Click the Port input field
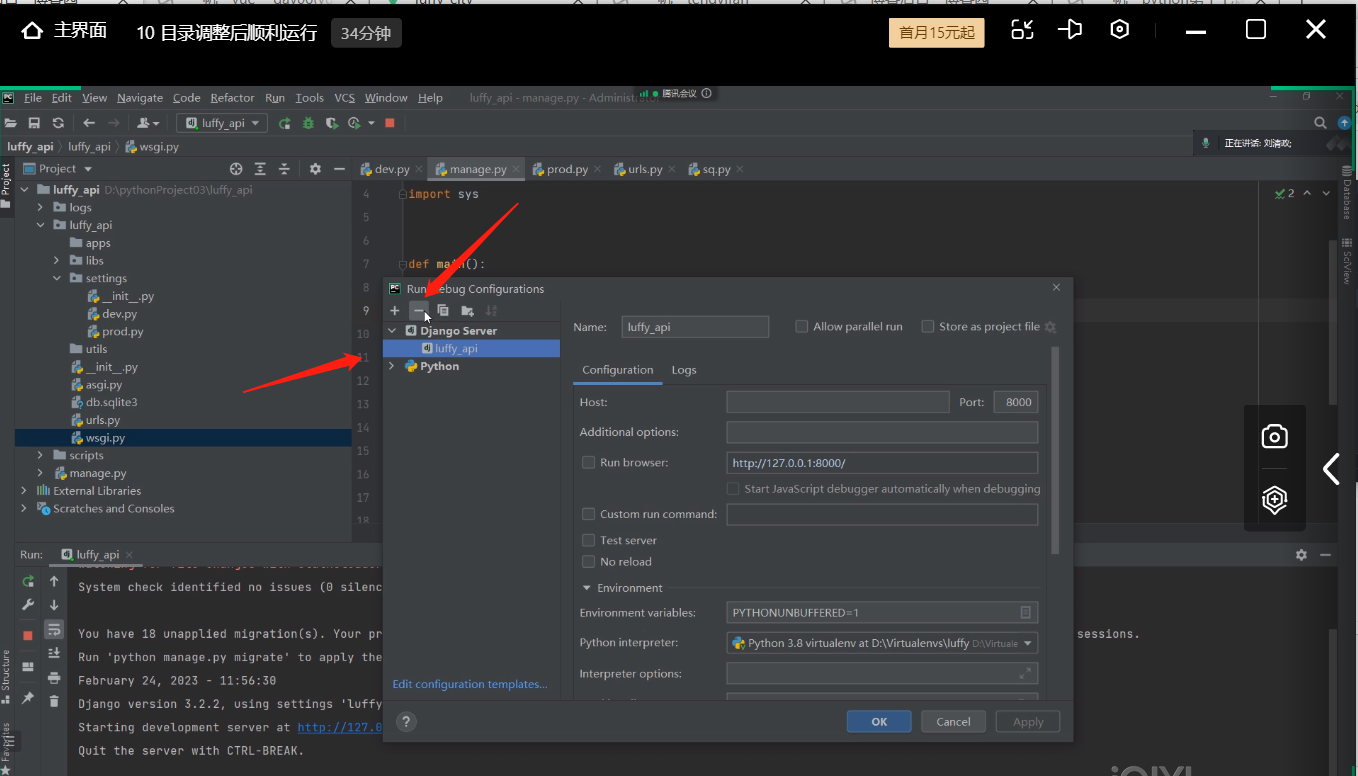This screenshot has width=1358, height=776. coord(1015,402)
